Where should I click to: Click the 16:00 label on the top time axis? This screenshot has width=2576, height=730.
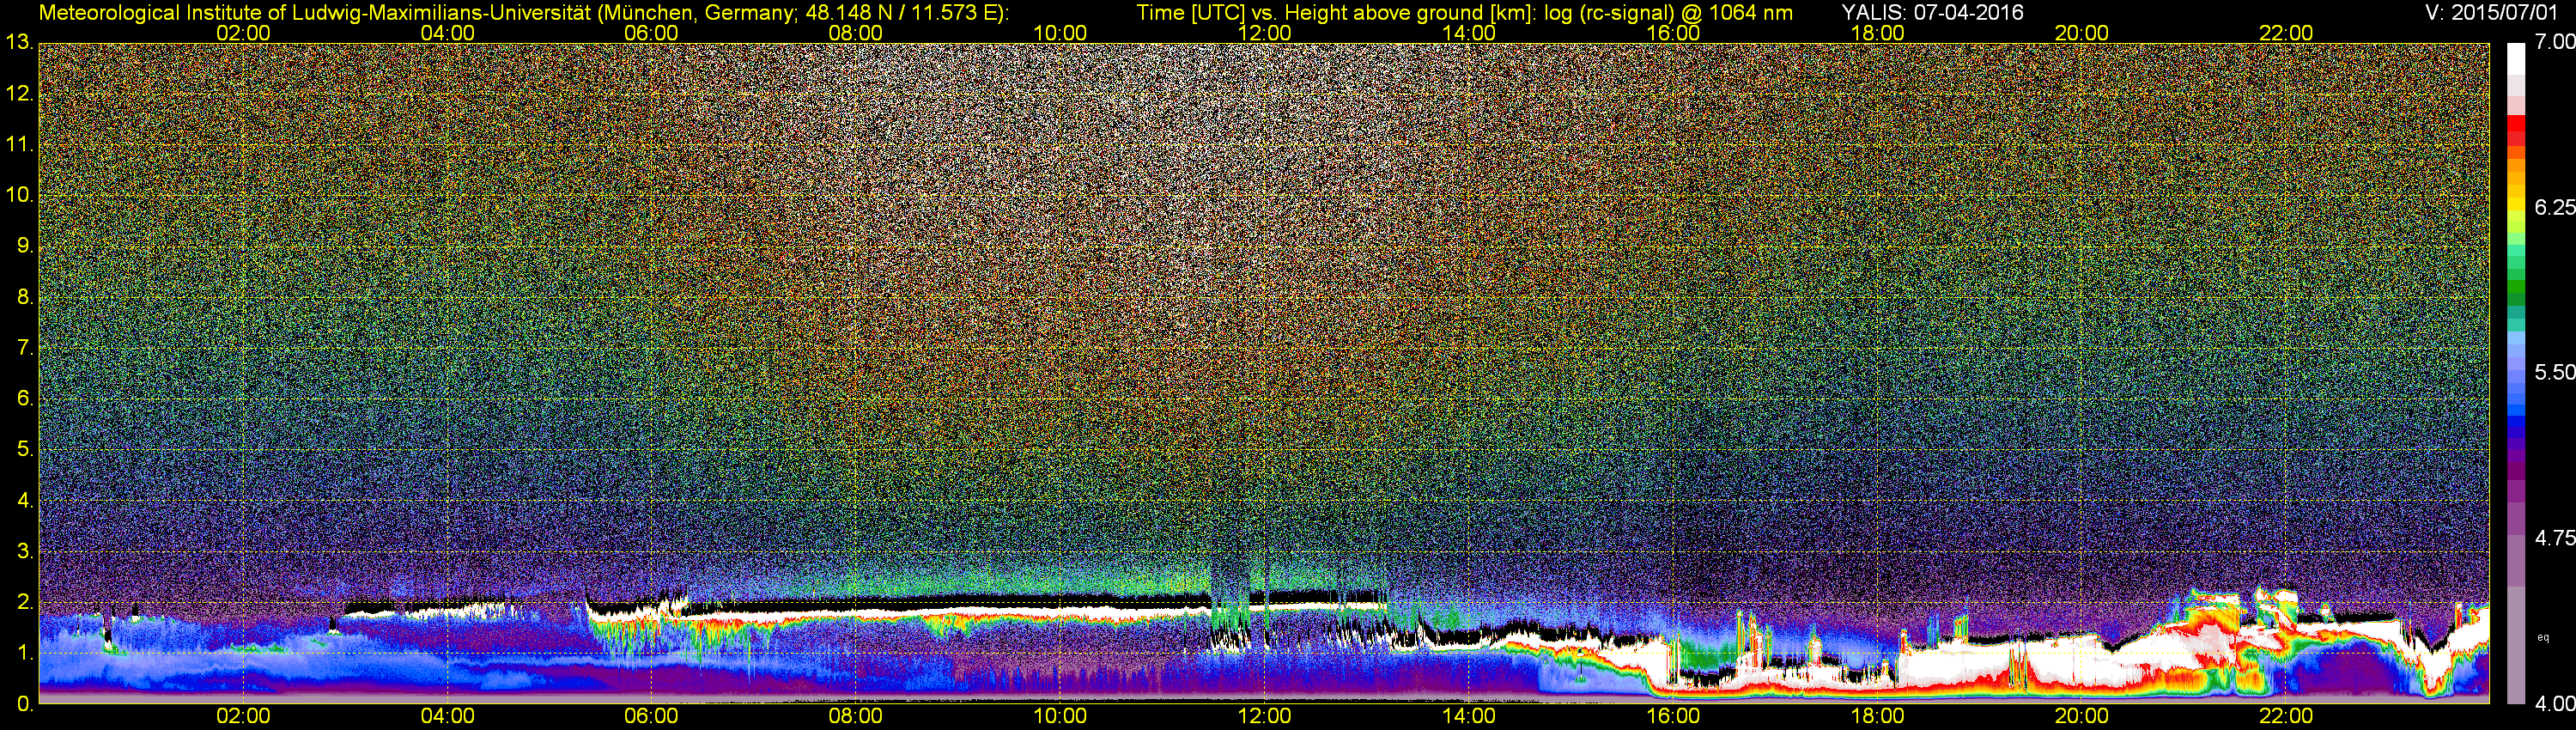click(1673, 33)
